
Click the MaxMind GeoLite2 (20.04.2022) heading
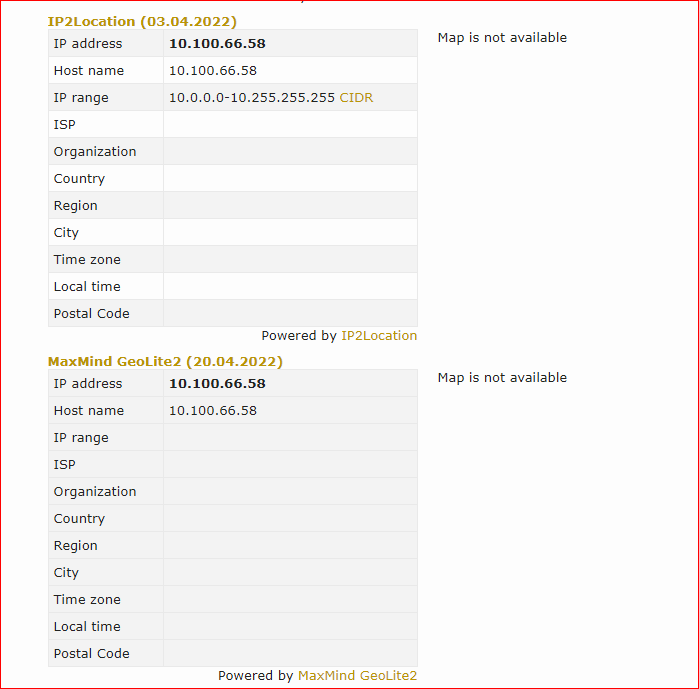tap(165, 361)
